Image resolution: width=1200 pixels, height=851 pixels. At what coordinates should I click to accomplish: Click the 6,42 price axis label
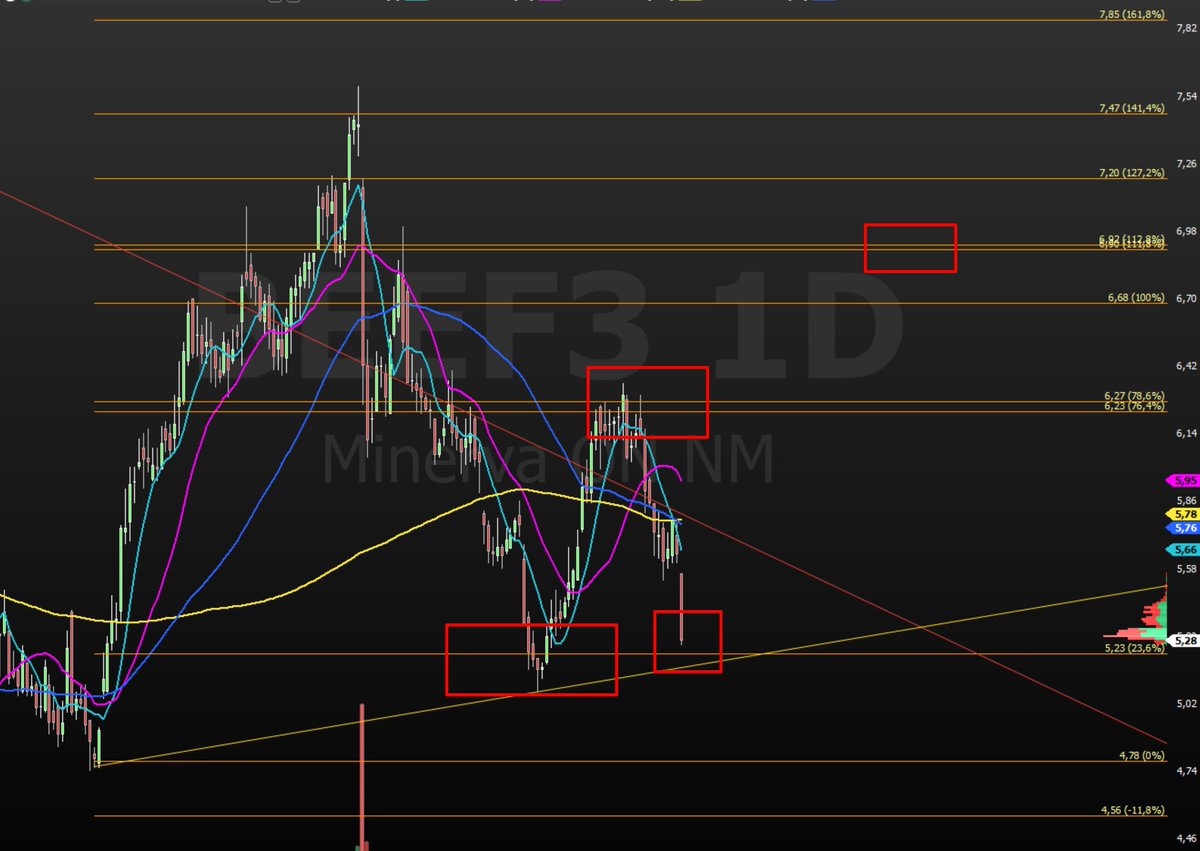[x=1187, y=366]
